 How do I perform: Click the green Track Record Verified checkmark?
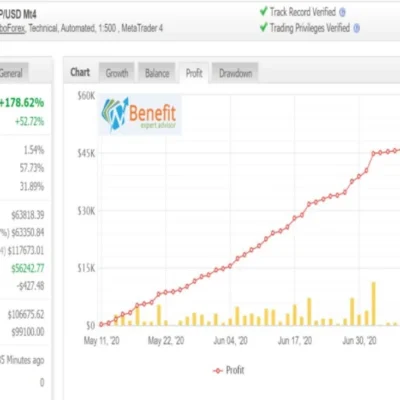pos(264,12)
